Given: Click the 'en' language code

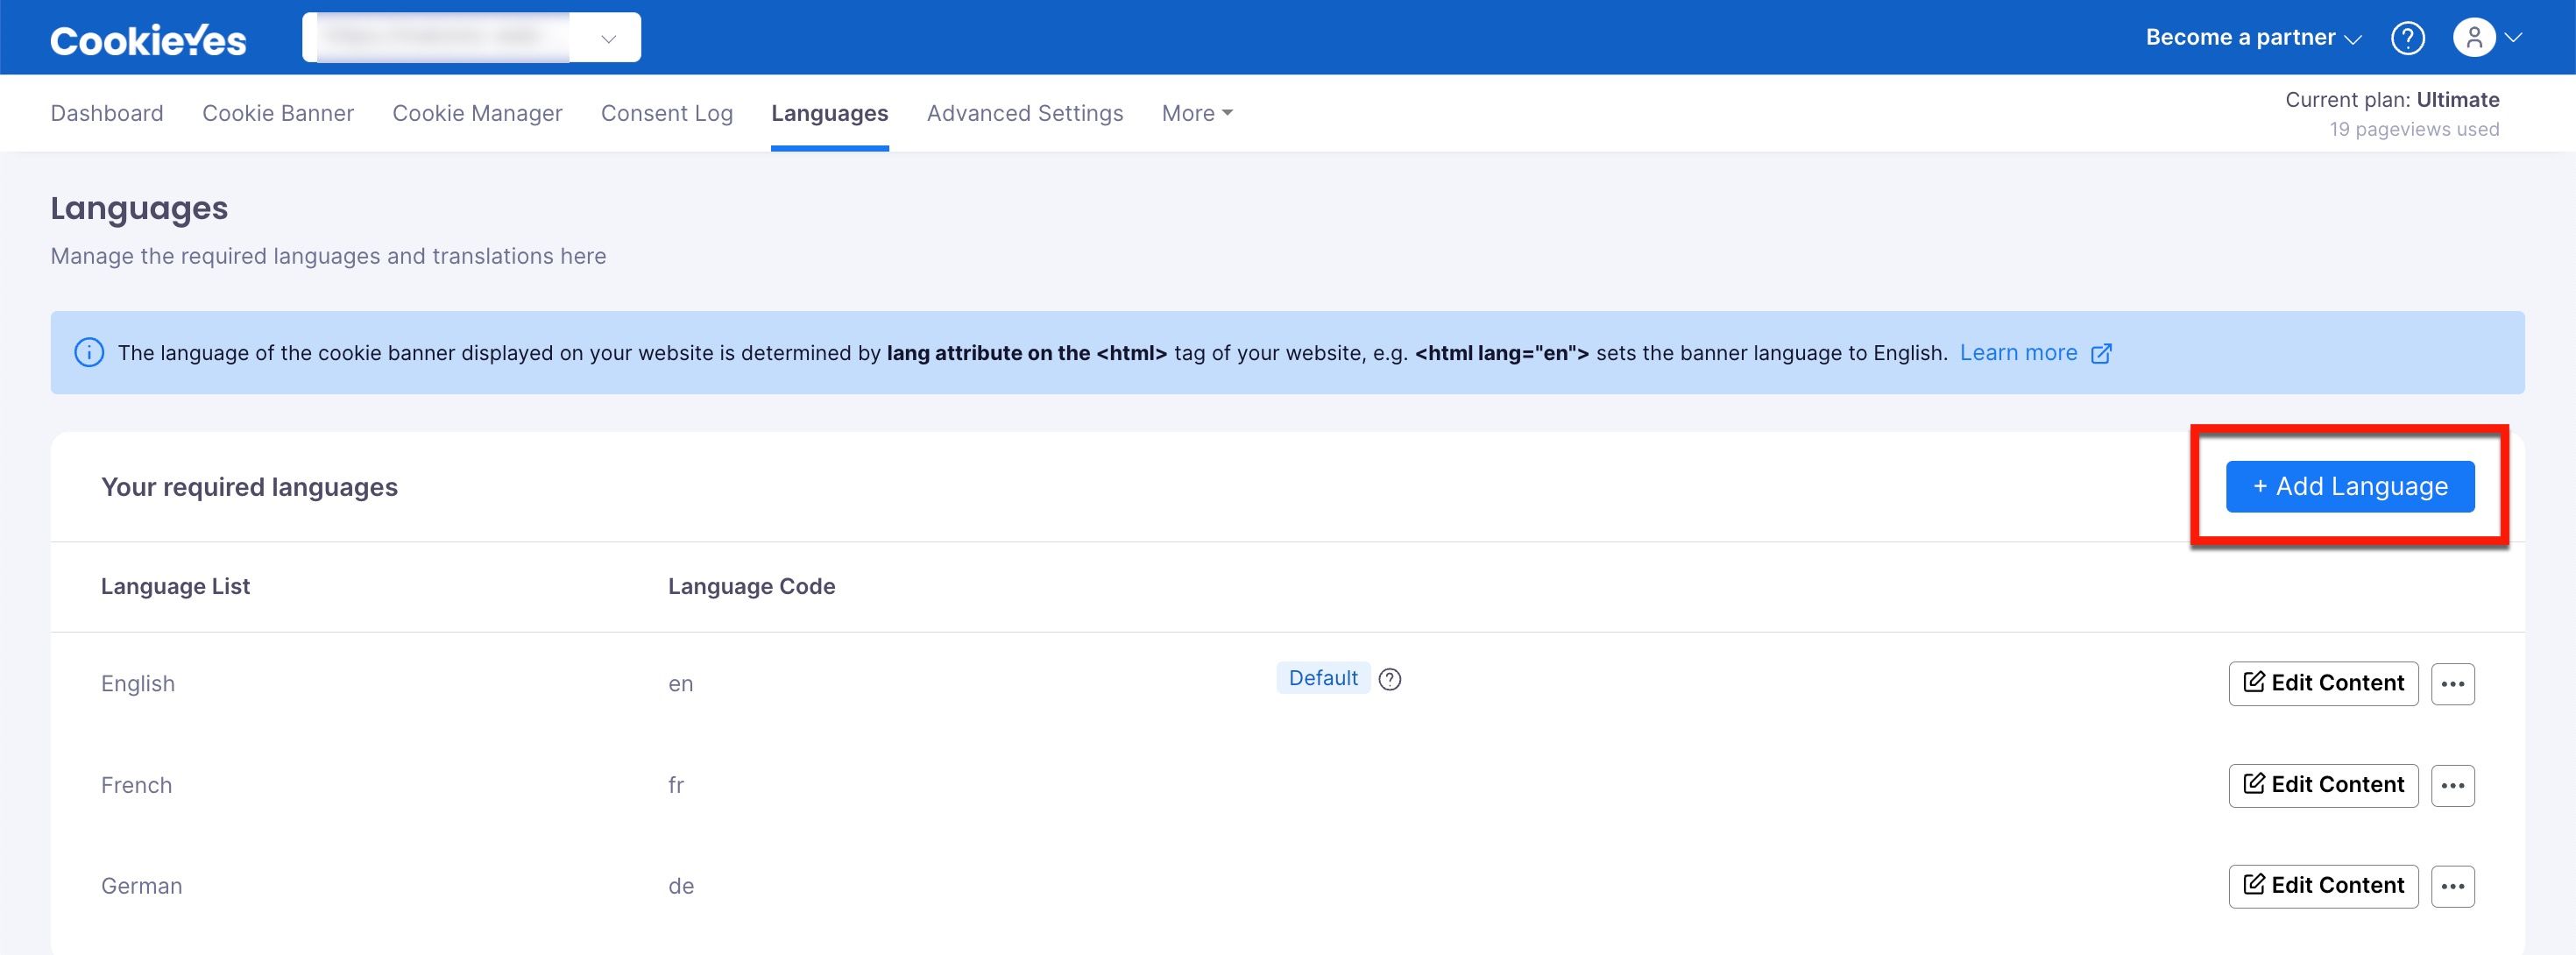Looking at the screenshot, I should tap(680, 685).
